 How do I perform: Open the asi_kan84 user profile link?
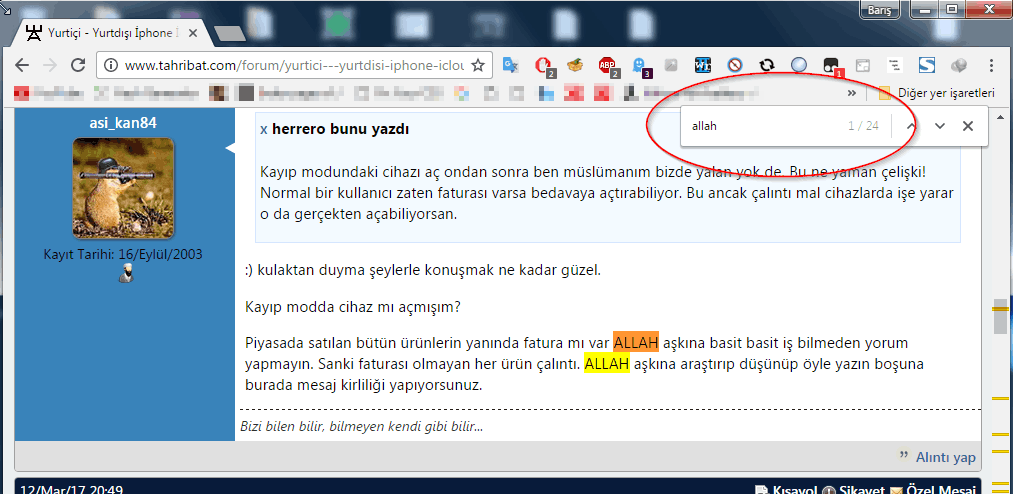pyautogui.click(x=123, y=122)
